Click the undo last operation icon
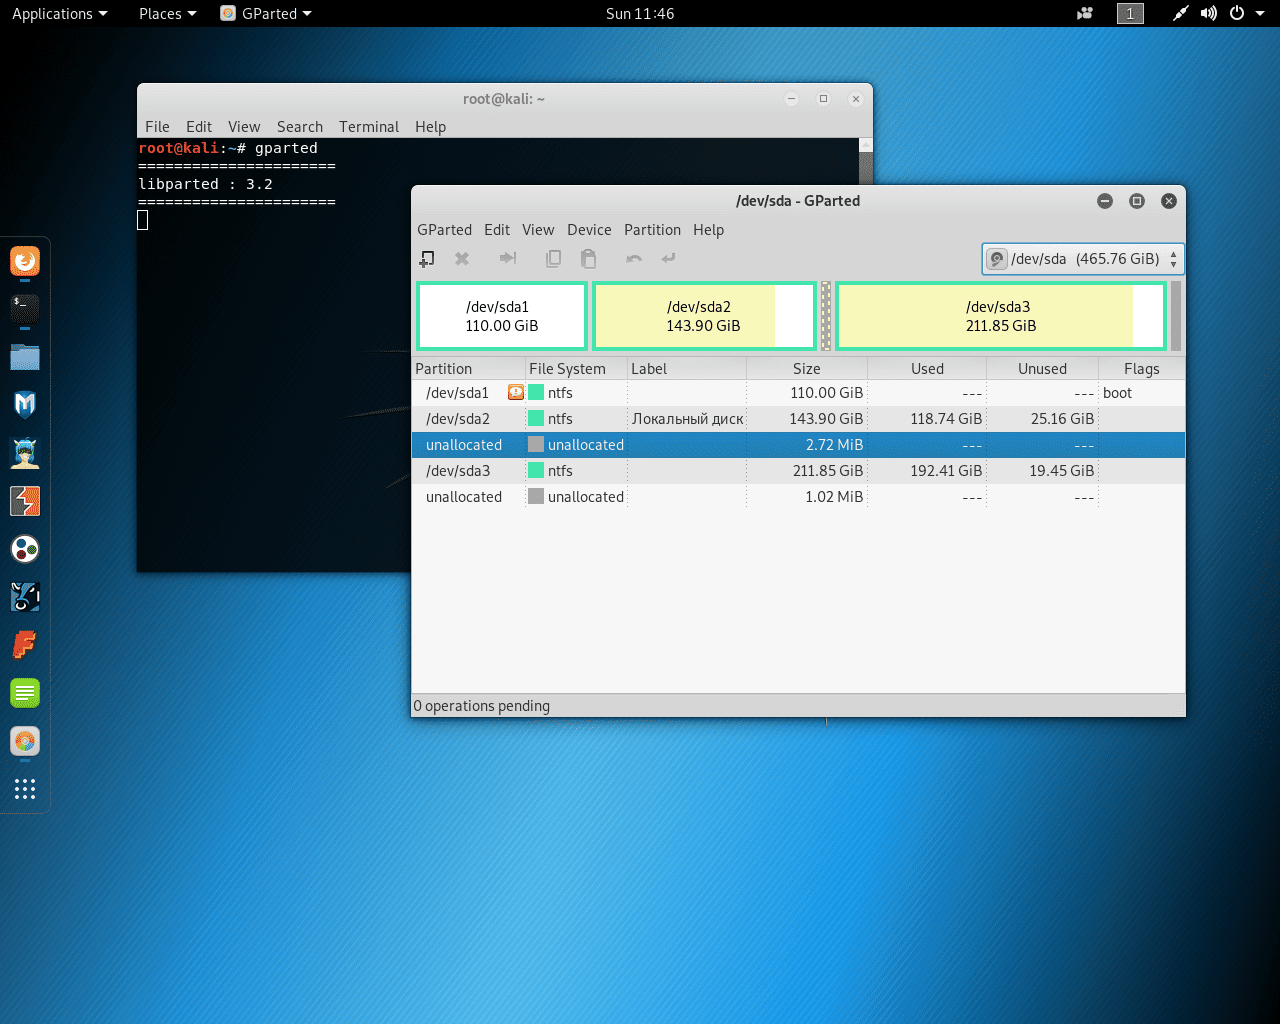Viewport: 1280px width, 1024px height. [x=634, y=259]
